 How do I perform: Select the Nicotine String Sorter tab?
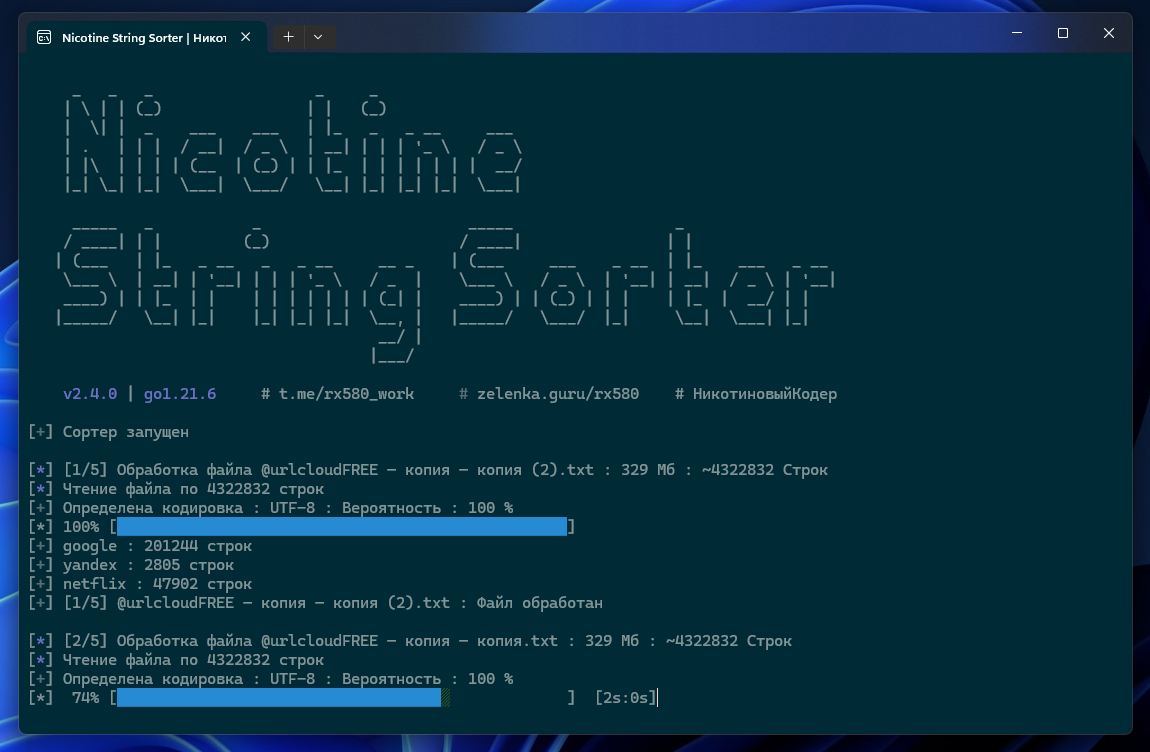tap(147, 37)
